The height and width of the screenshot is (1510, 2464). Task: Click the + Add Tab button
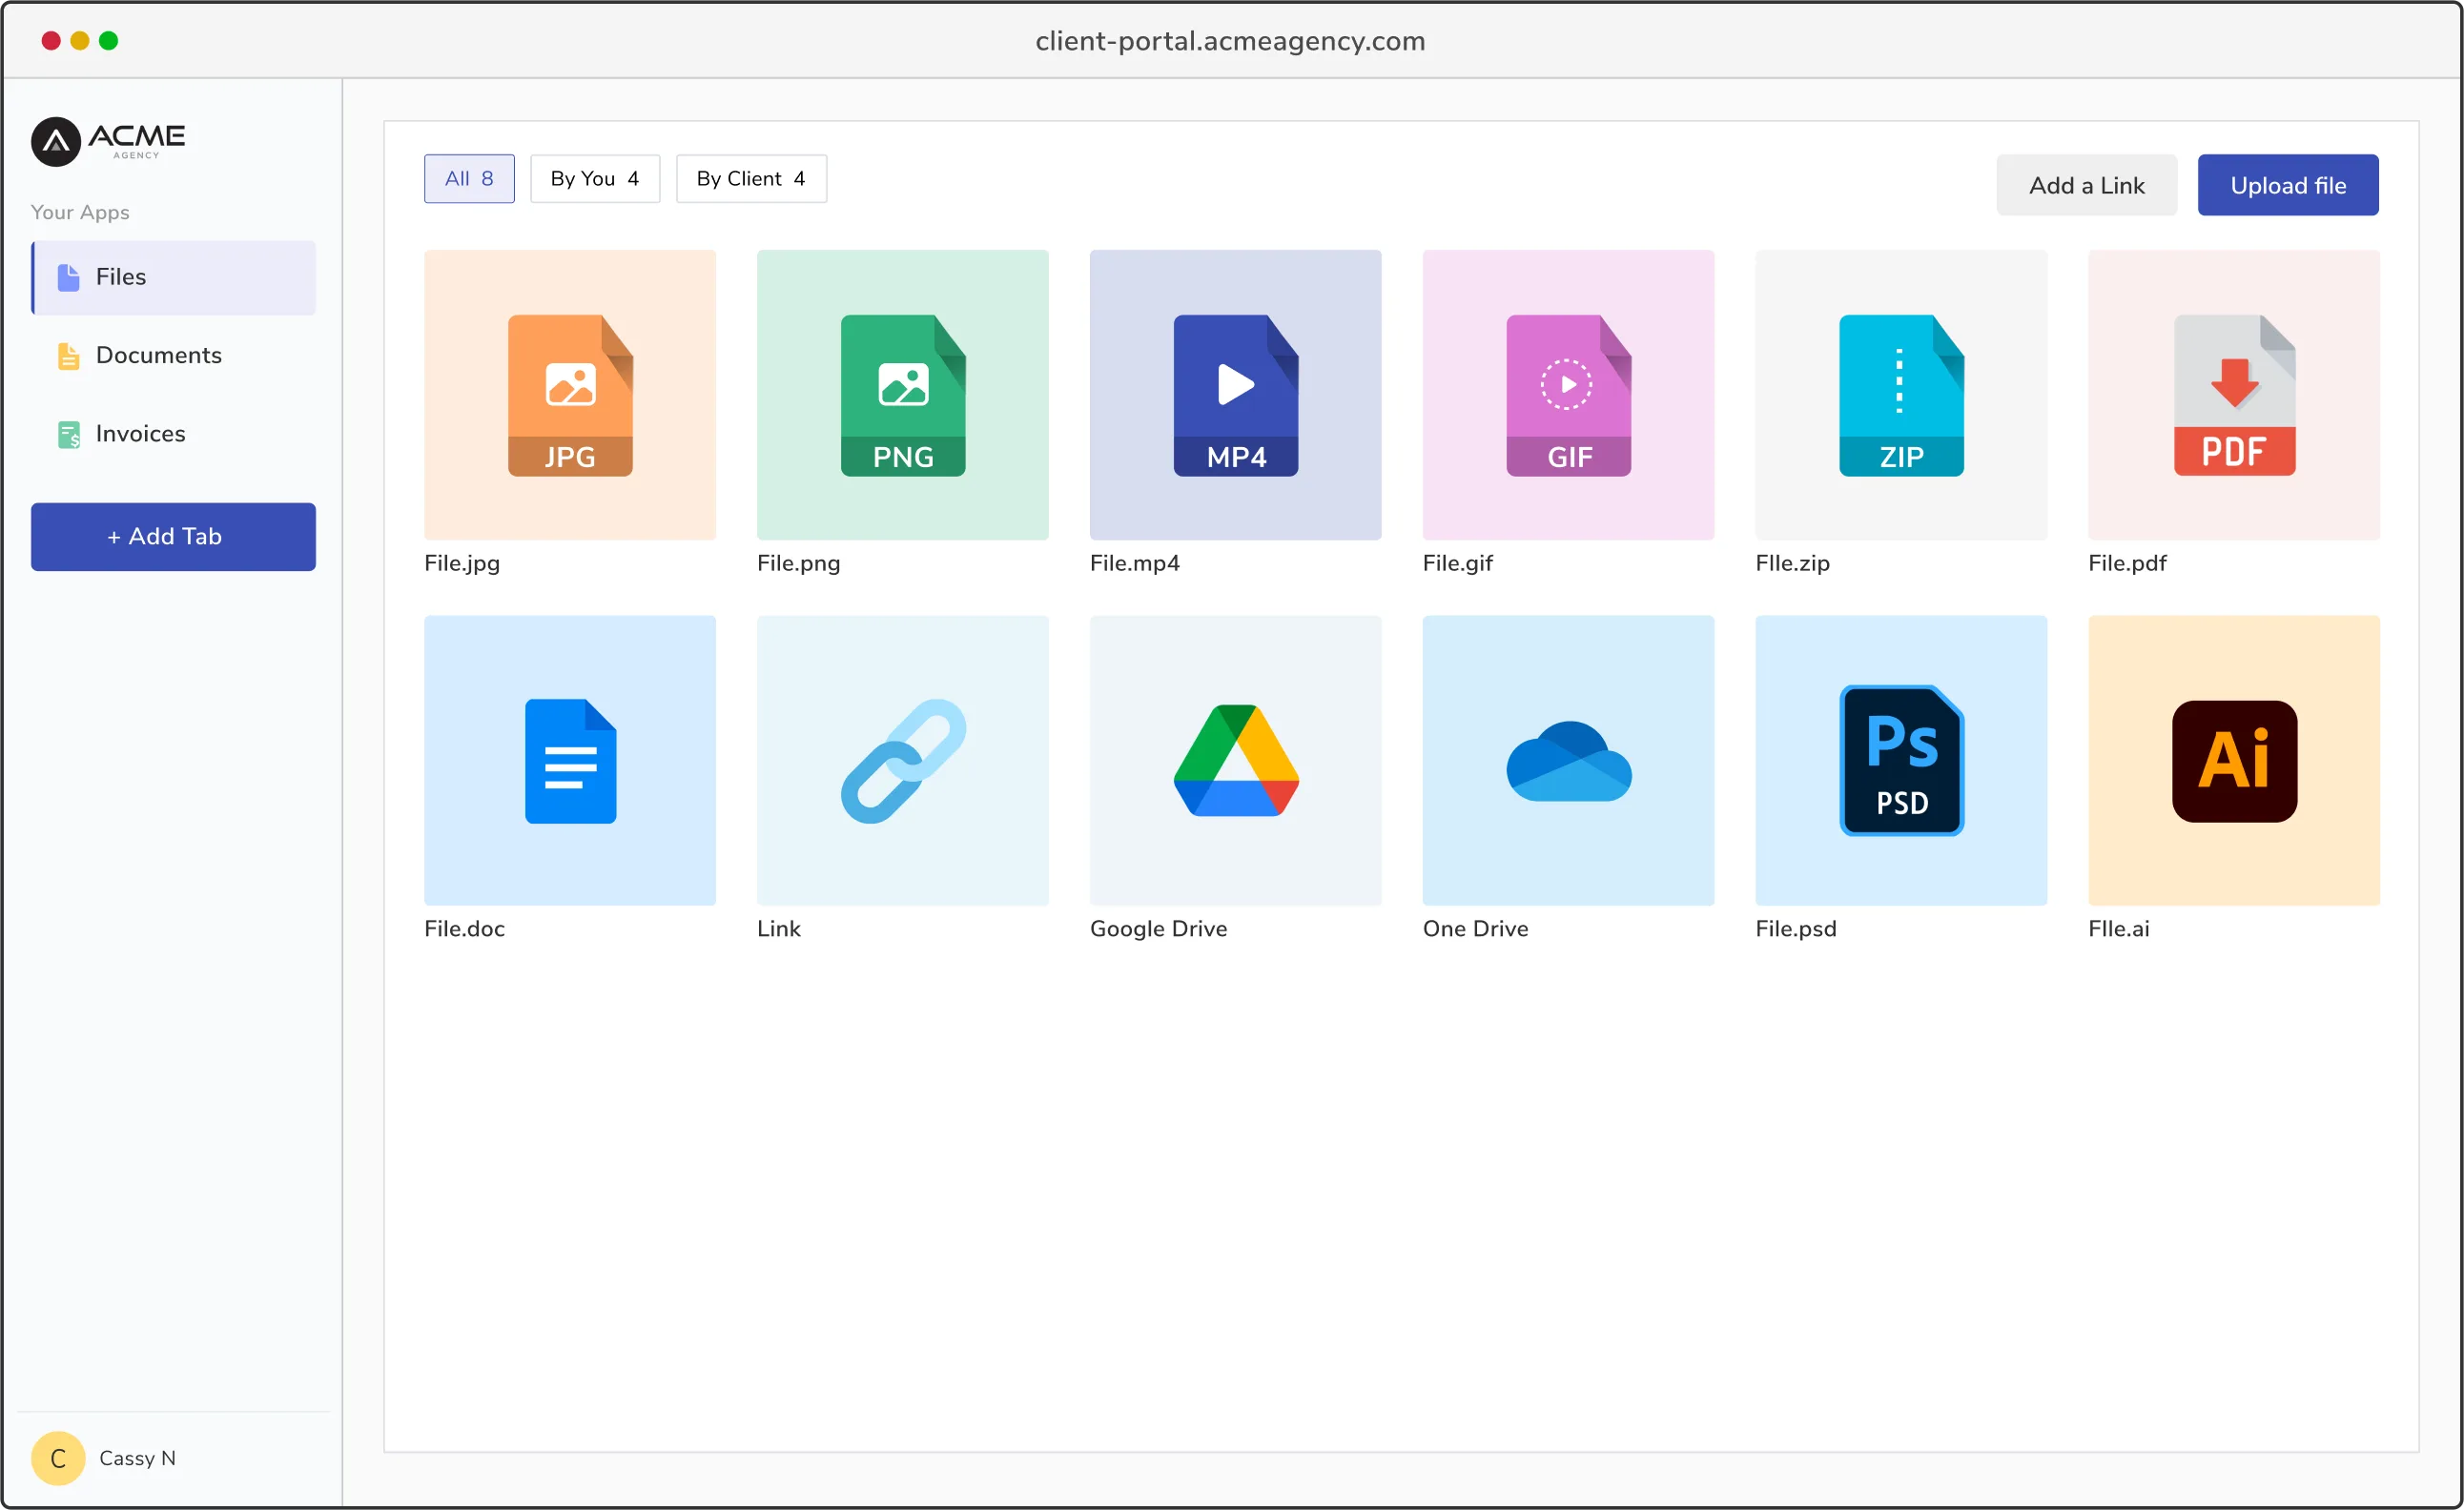173,537
